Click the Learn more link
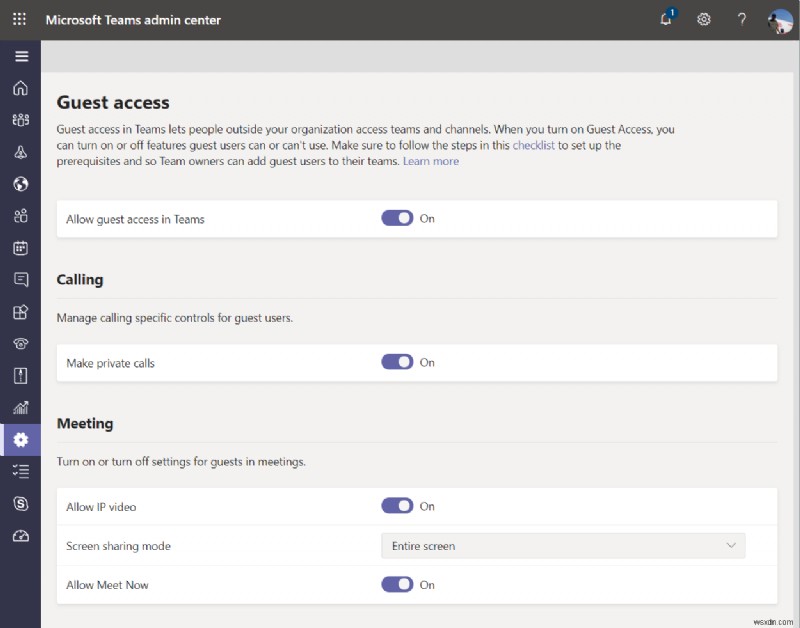This screenshot has width=800, height=628. click(430, 161)
